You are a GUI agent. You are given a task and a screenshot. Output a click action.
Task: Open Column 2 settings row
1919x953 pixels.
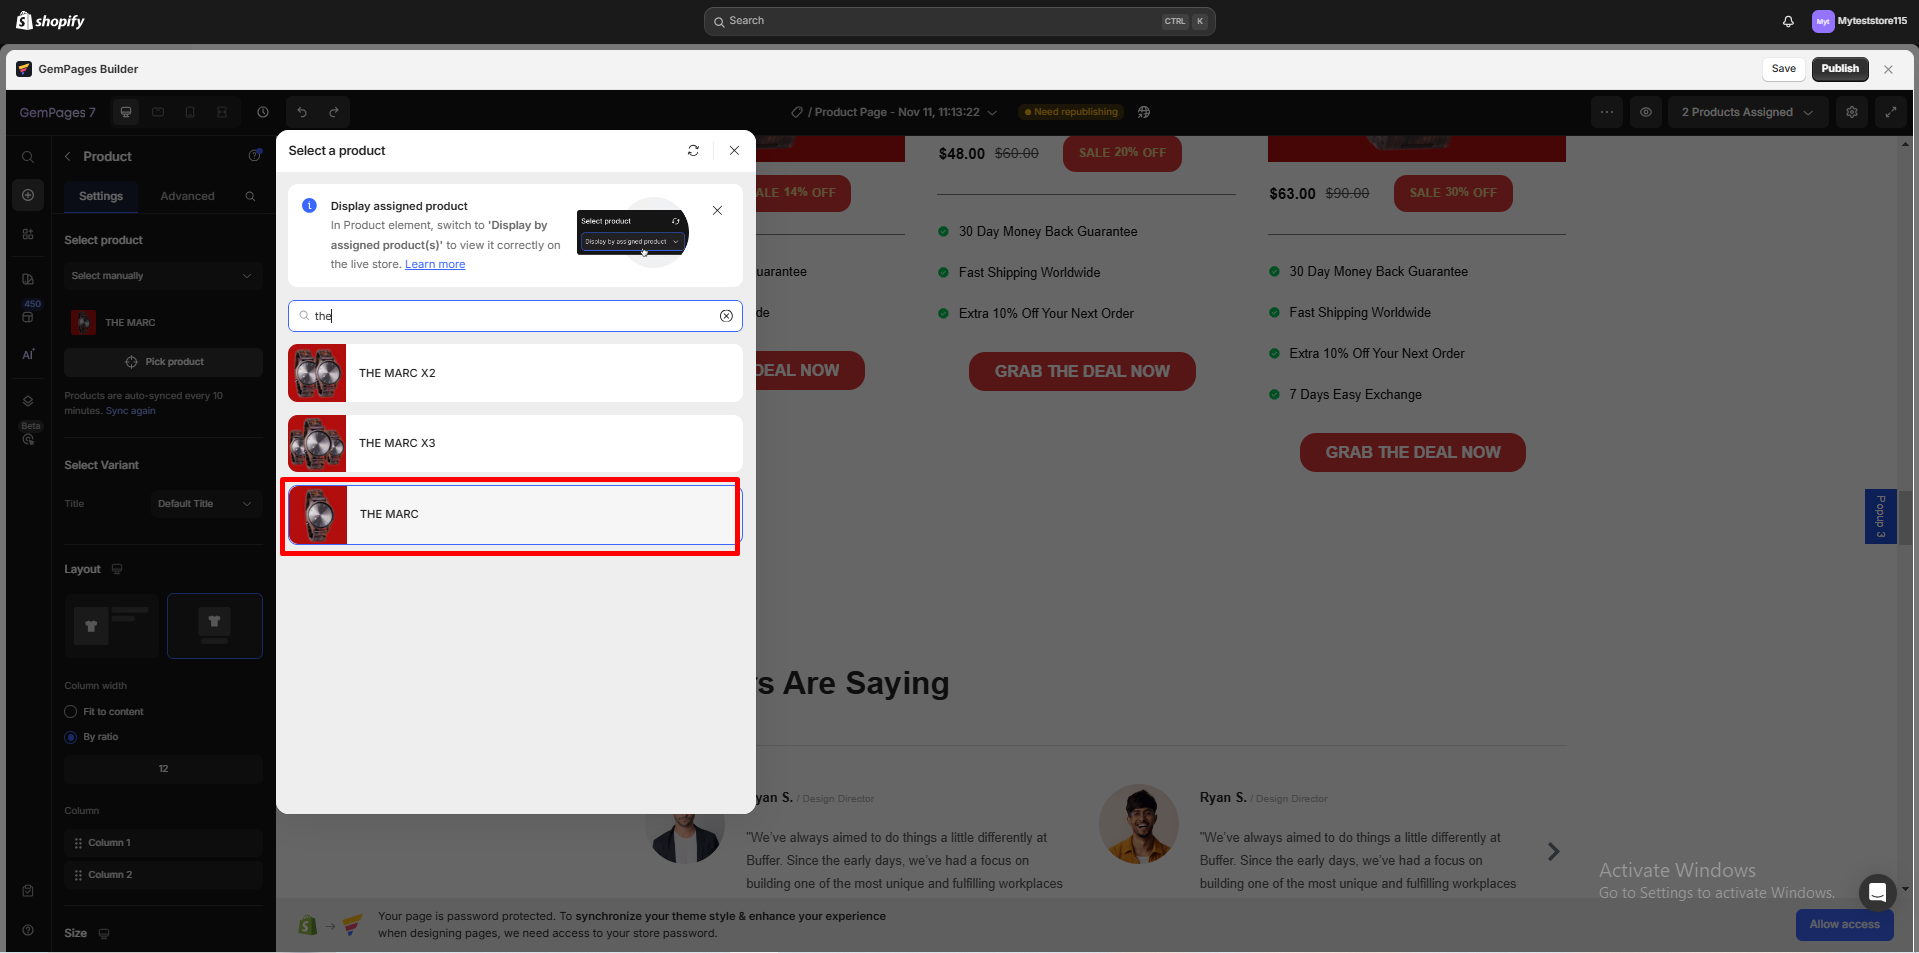click(x=163, y=875)
